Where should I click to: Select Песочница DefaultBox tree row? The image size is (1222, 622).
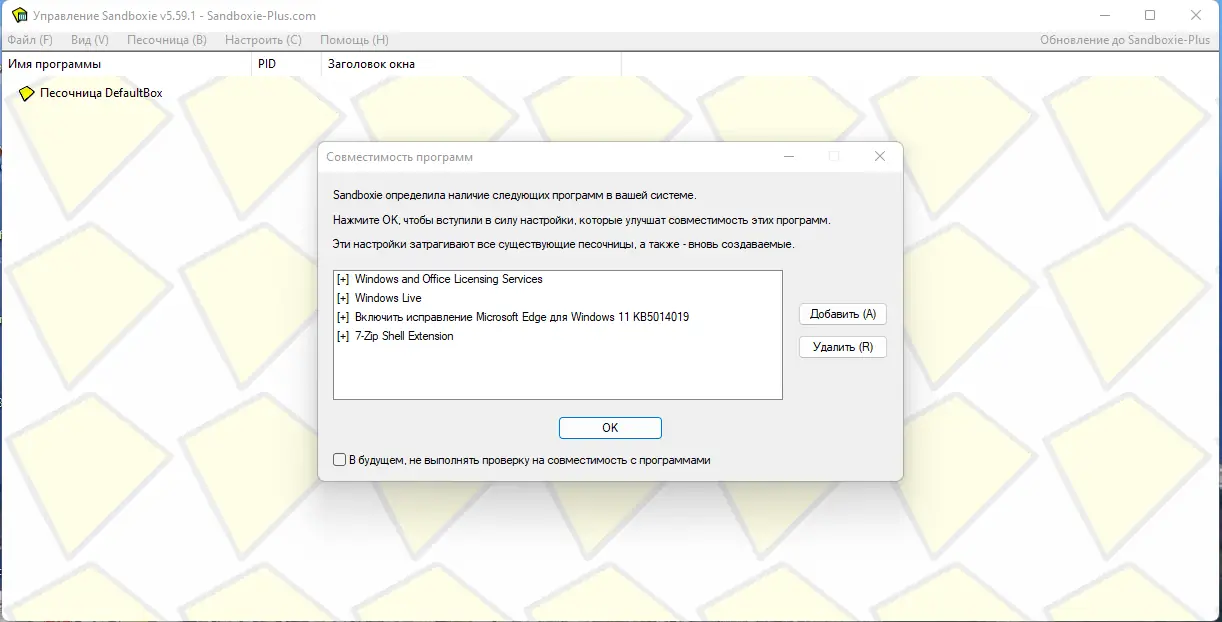click(x=91, y=93)
